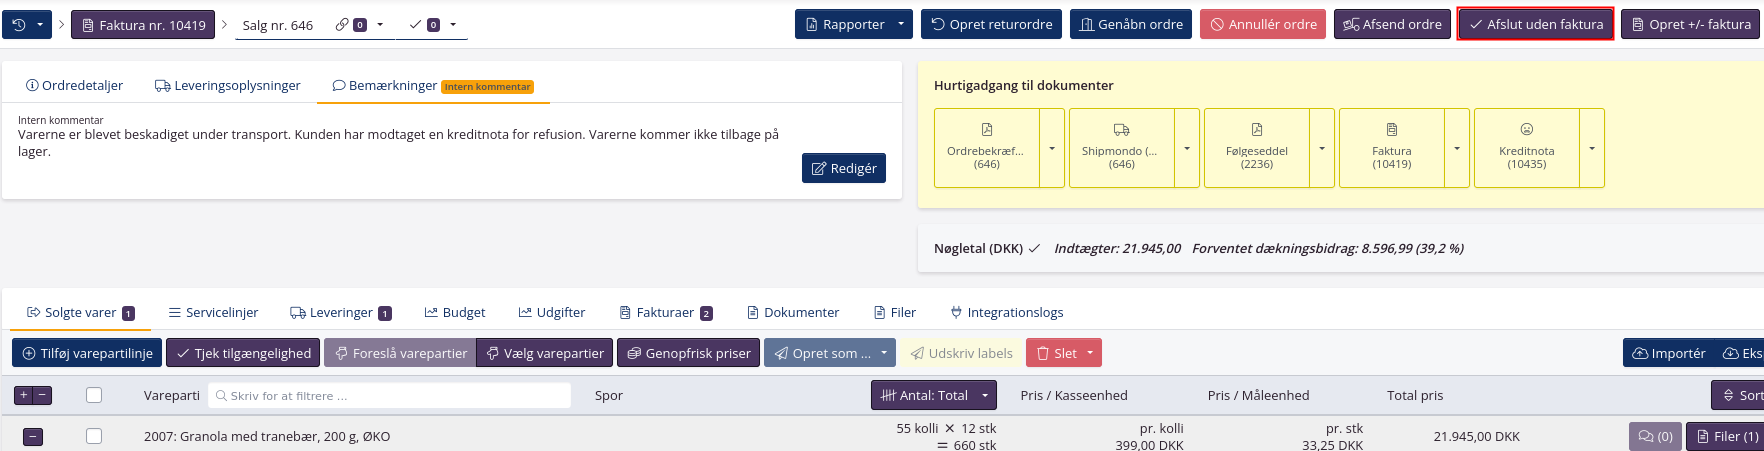Select the Bemærkninger tab
1764x451 pixels.
(x=433, y=85)
